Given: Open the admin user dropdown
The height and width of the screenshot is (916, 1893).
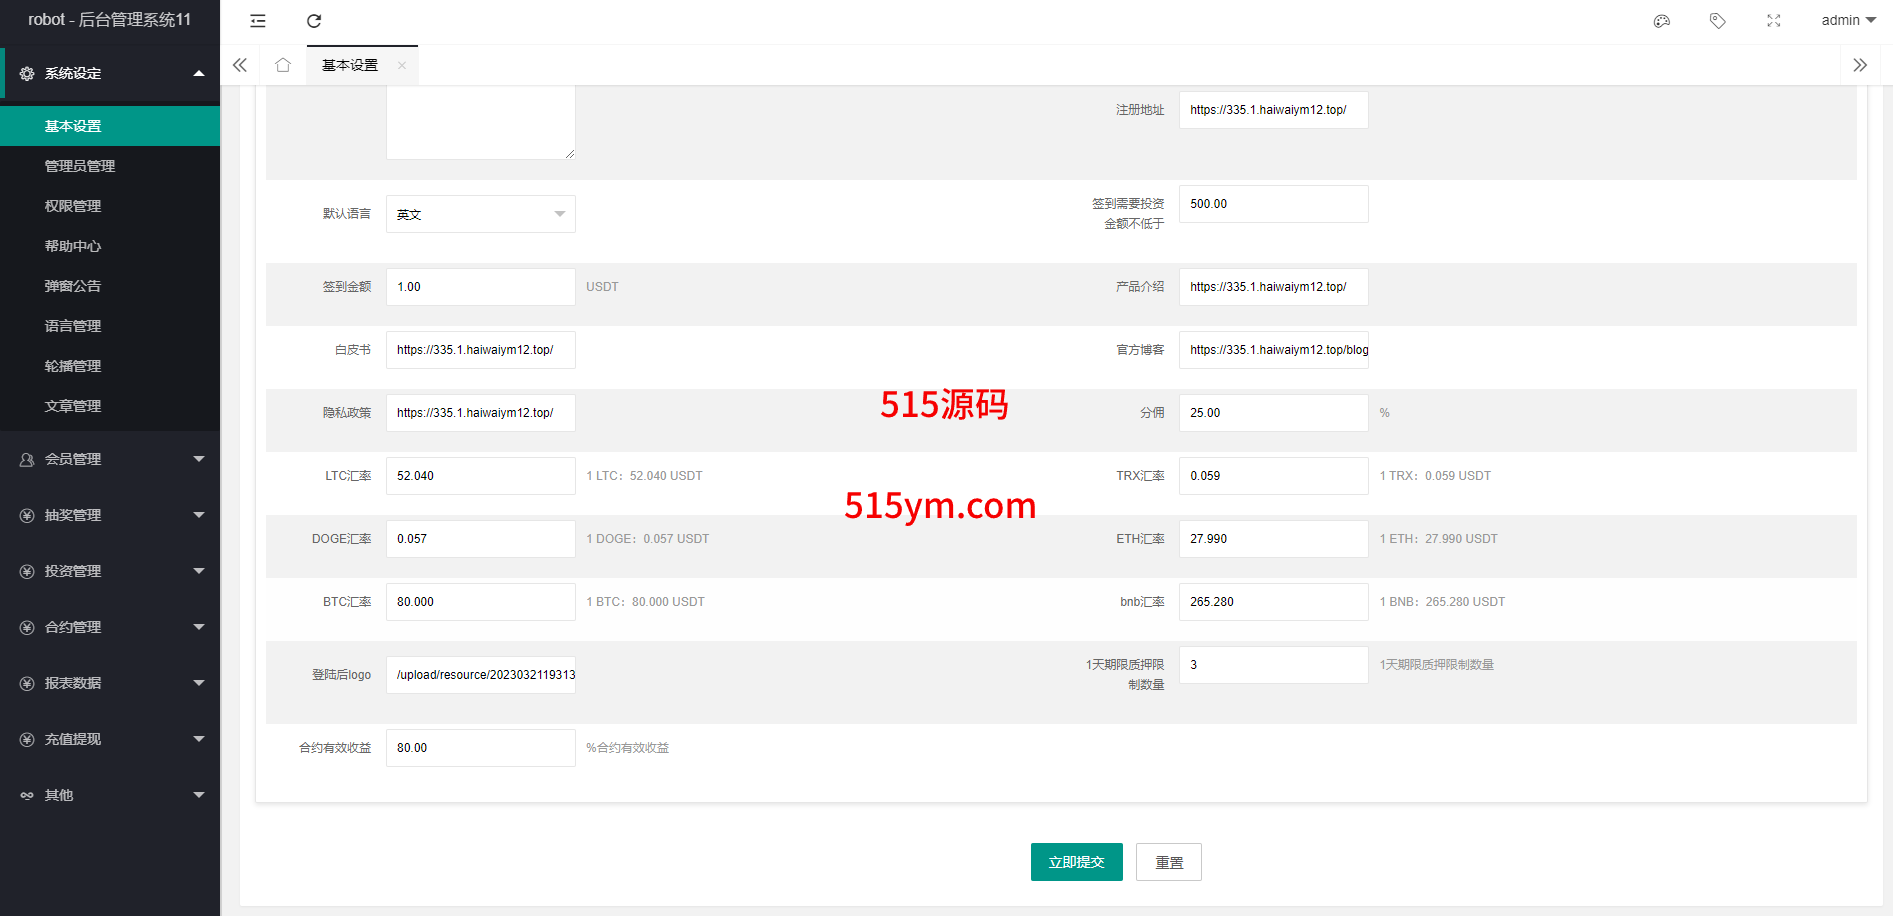Looking at the screenshot, I should pyautogui.click(x=1848, y=21).
